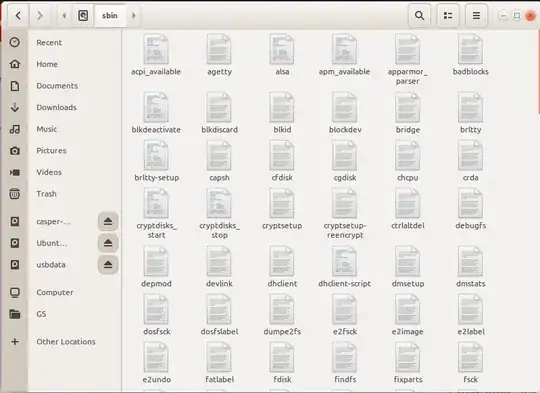
Task: Select the badblocks file
Action: [470, 55]
